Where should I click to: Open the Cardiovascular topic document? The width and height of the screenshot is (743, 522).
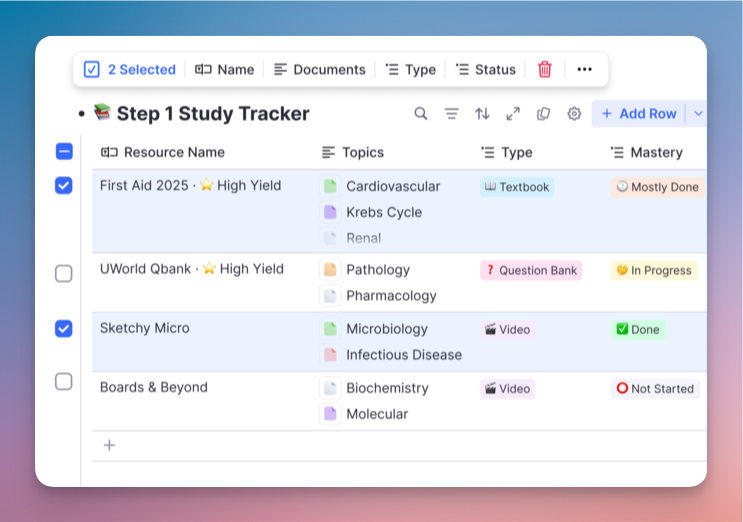pos(392,186)
